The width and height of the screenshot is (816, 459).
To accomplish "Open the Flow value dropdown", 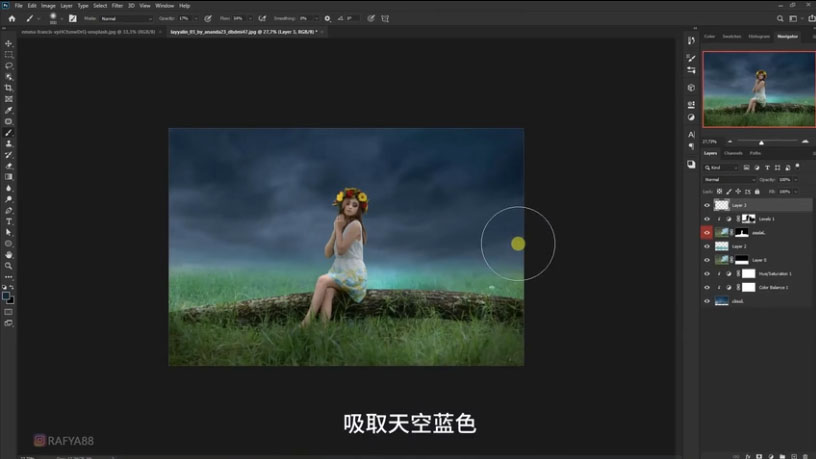I will (x=250, y=18).
